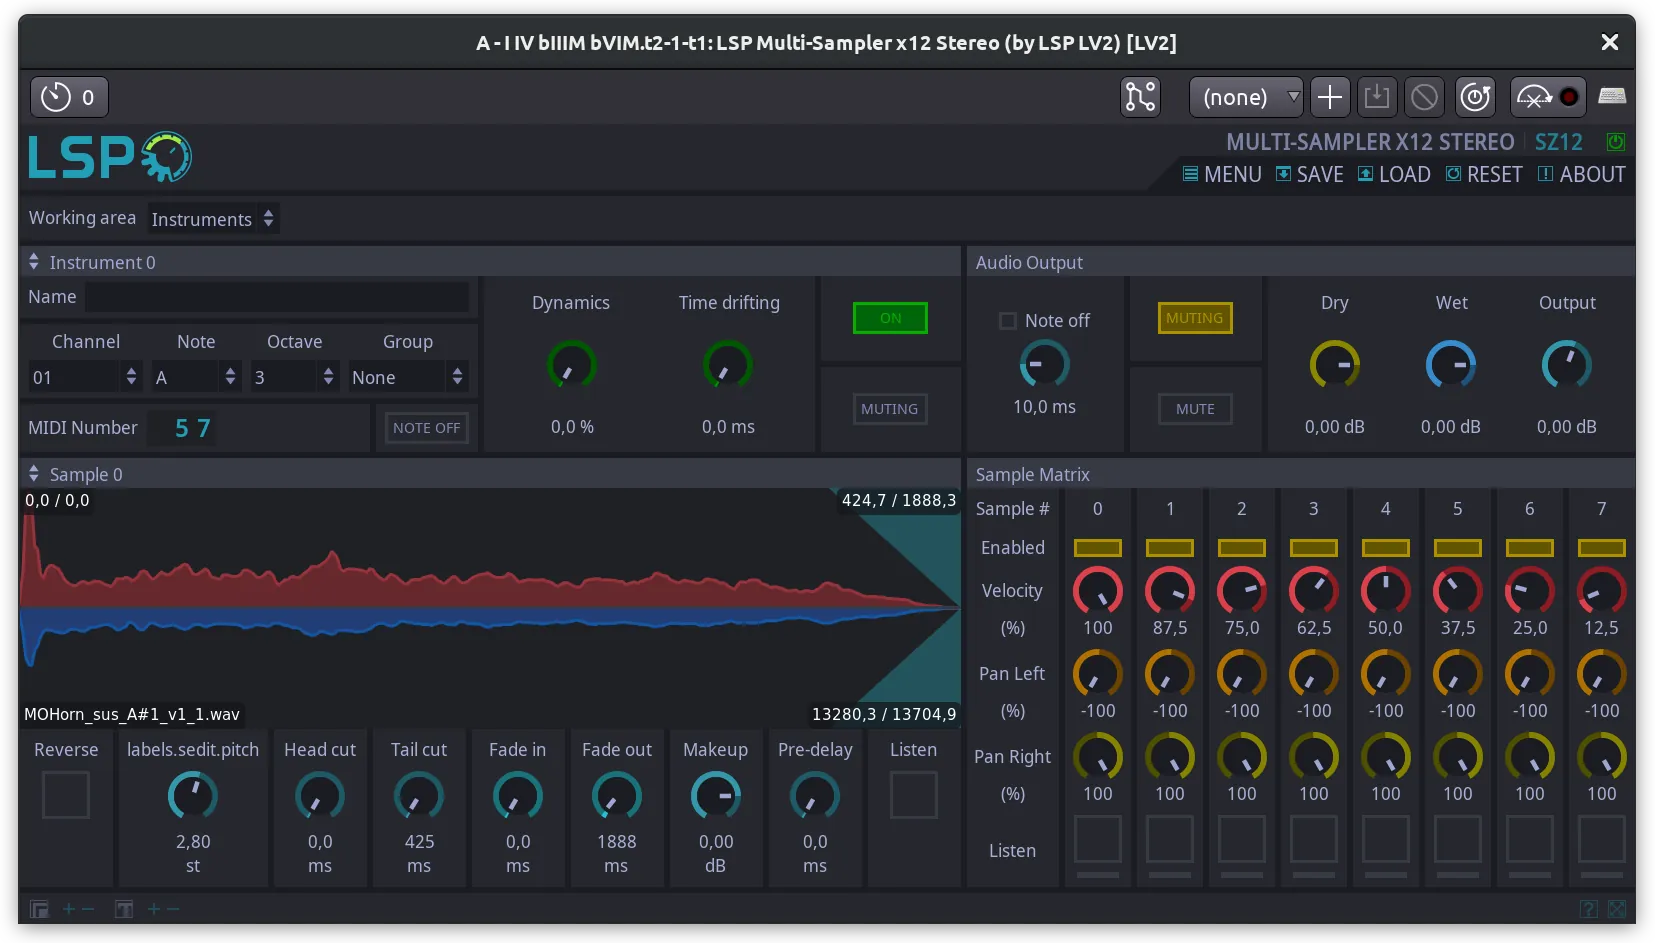Screen dimensions: 1655x943
Task: Click the SZ12 plugin label
Action: click(1559, 142)
